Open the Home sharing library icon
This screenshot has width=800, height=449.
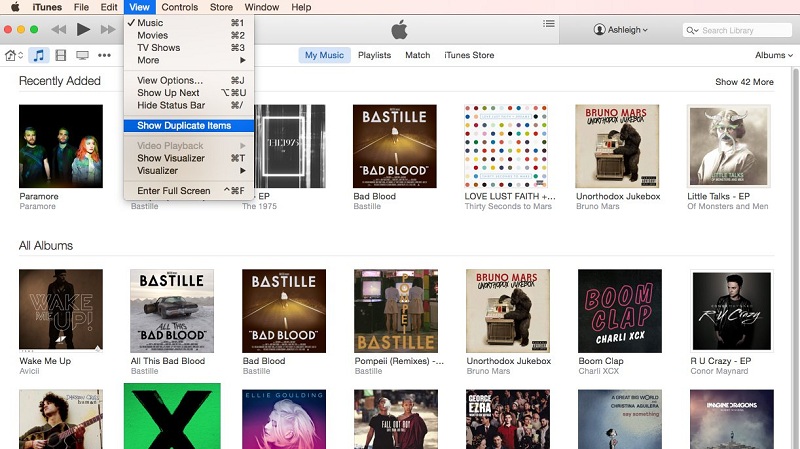click(13, 55)
